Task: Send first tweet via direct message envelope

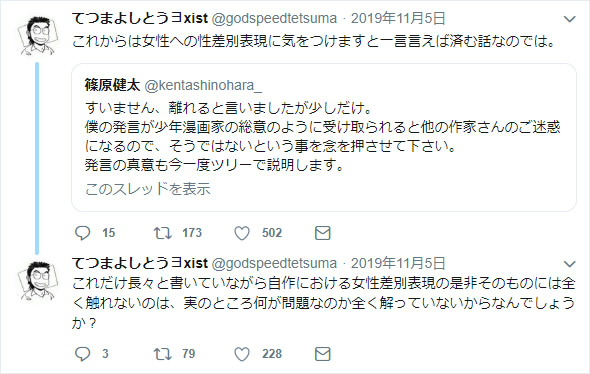Action: click(322, 233)
